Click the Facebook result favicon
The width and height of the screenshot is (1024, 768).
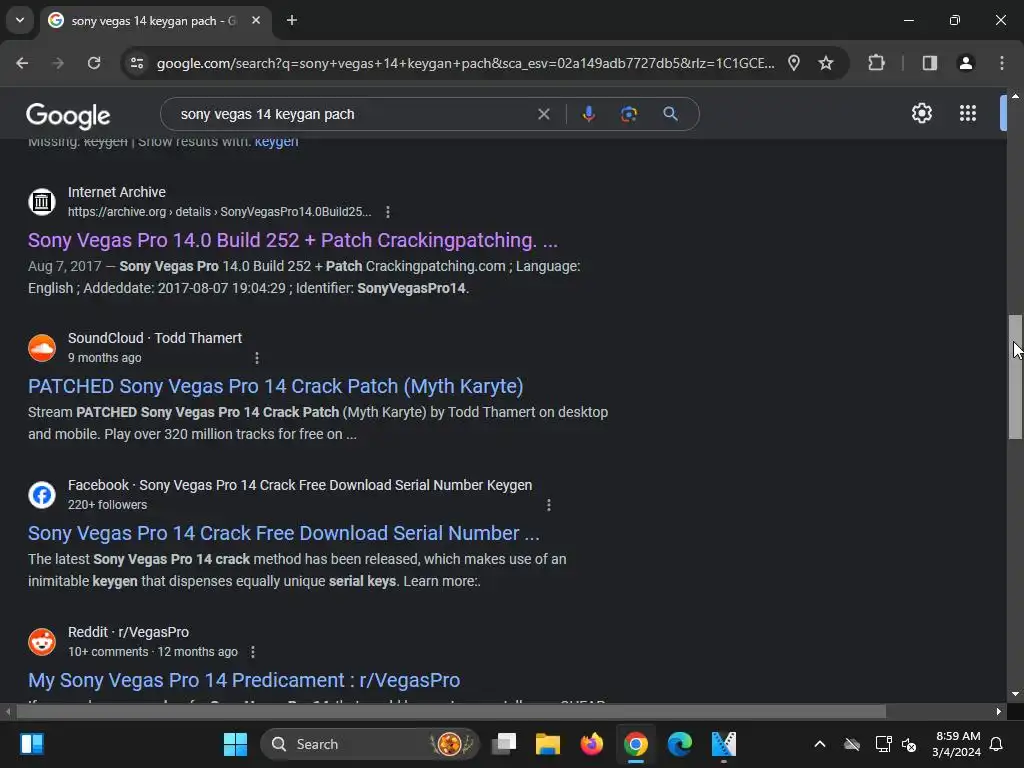[42, 494]
